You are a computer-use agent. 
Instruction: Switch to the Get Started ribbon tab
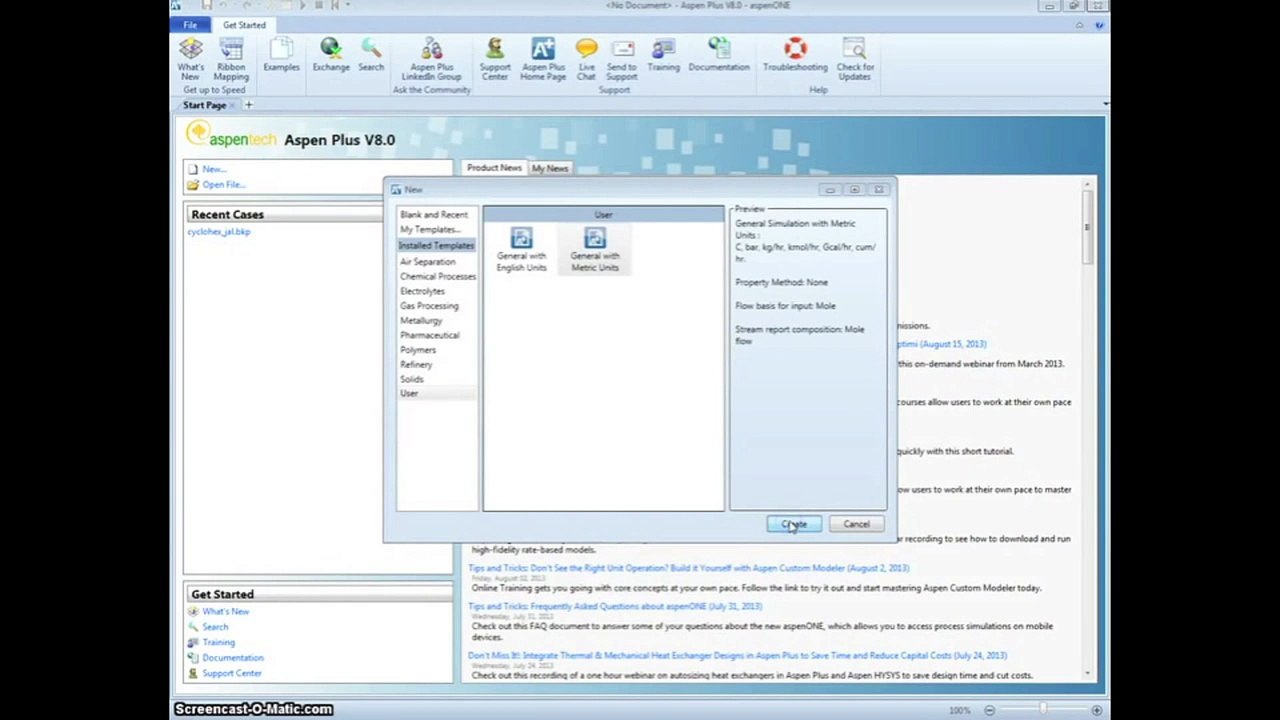[244, 25]
